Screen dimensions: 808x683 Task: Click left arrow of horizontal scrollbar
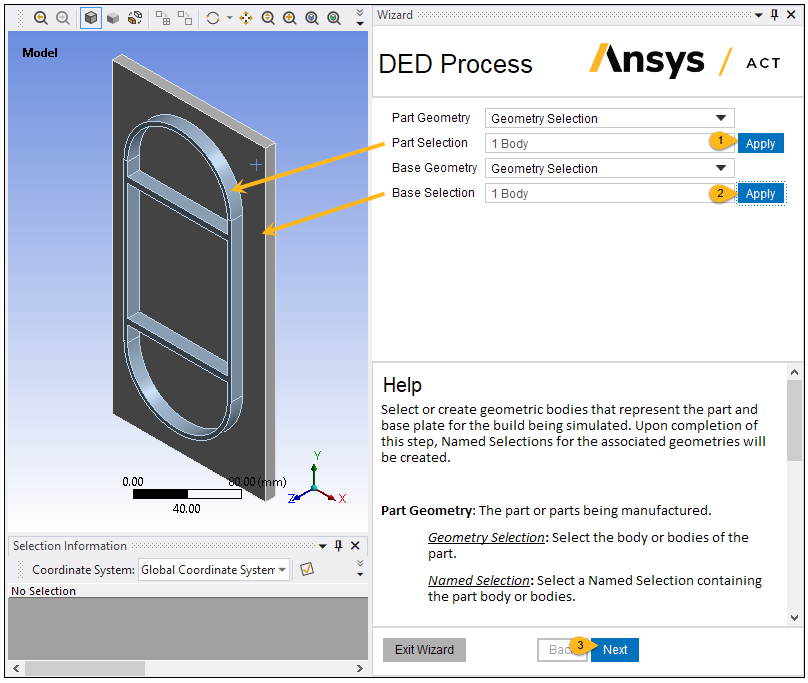pos(16,669)
